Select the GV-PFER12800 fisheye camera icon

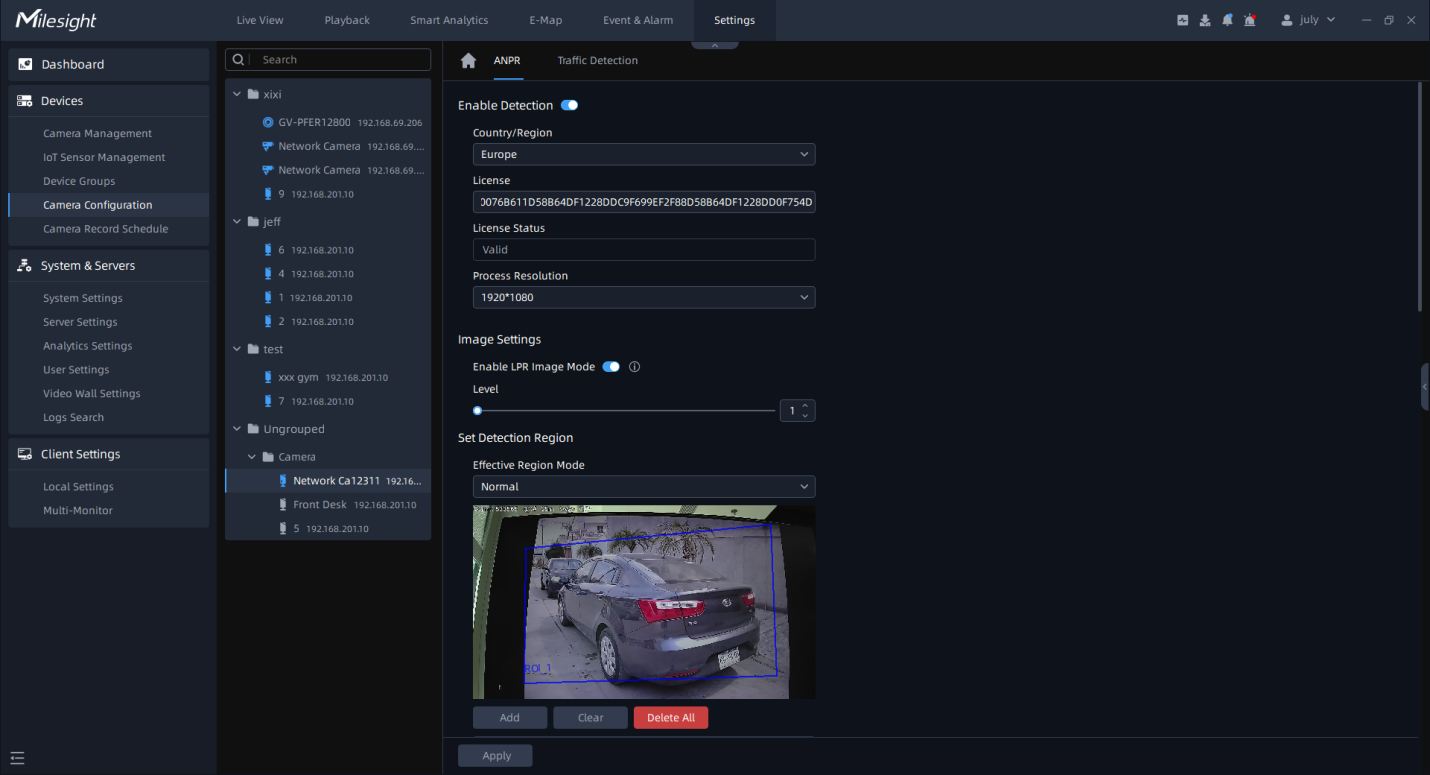pyautogui.click(x=268, y=123)
